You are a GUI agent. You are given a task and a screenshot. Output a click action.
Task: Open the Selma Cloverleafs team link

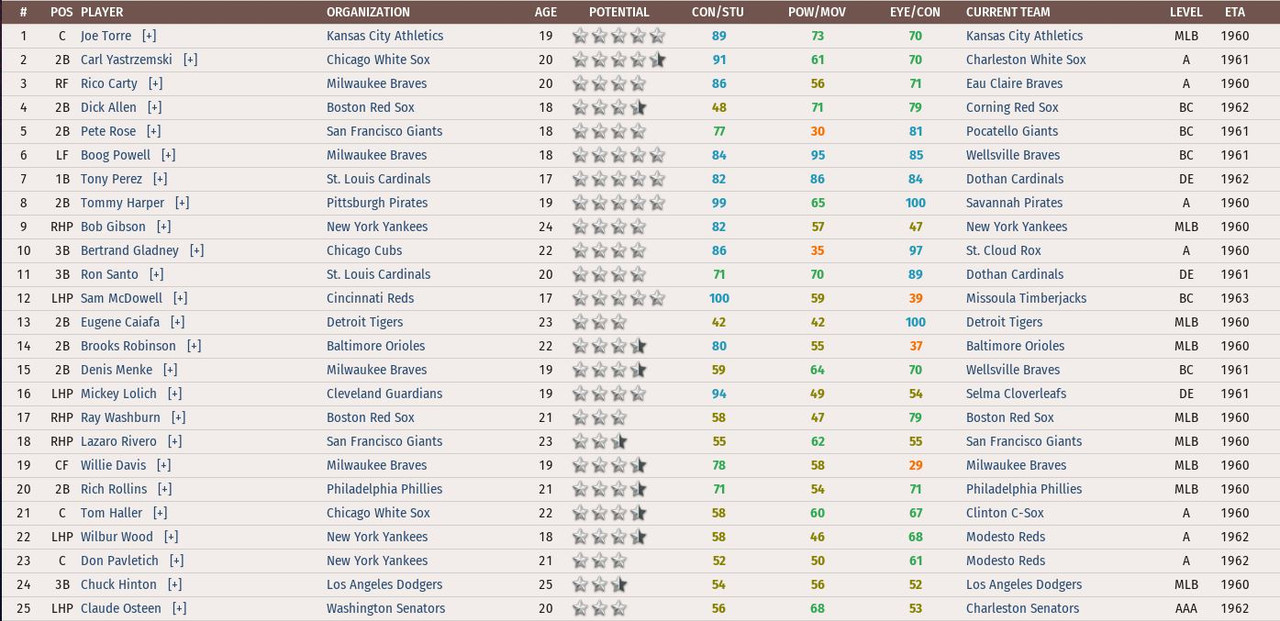[x=1016, y=394]
